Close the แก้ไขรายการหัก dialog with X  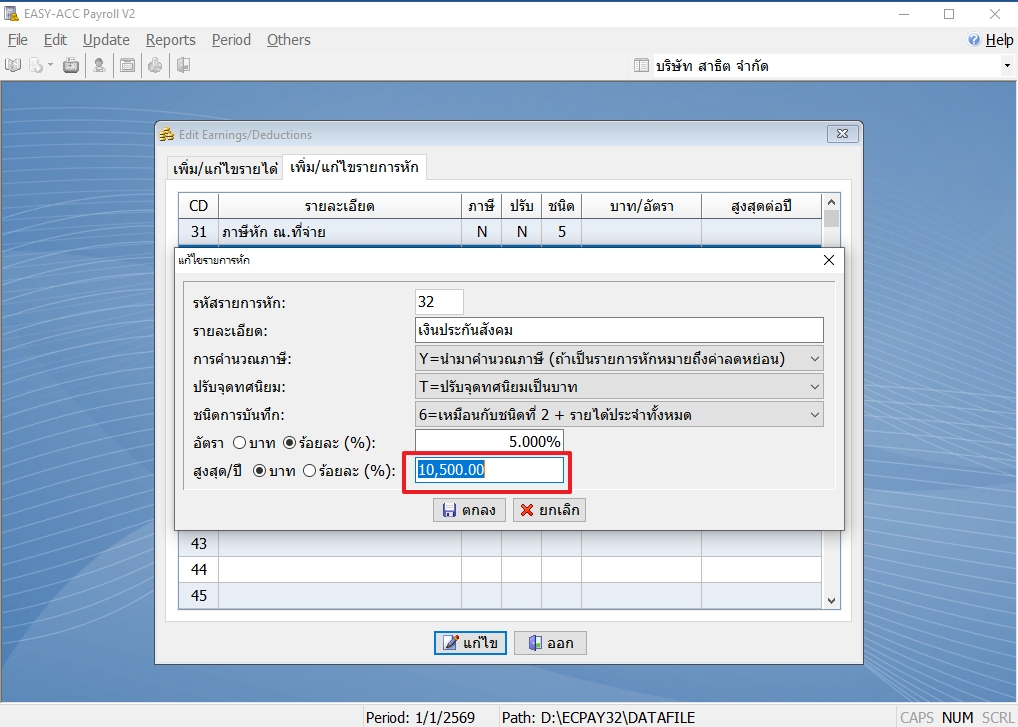[x=828, y=260]
